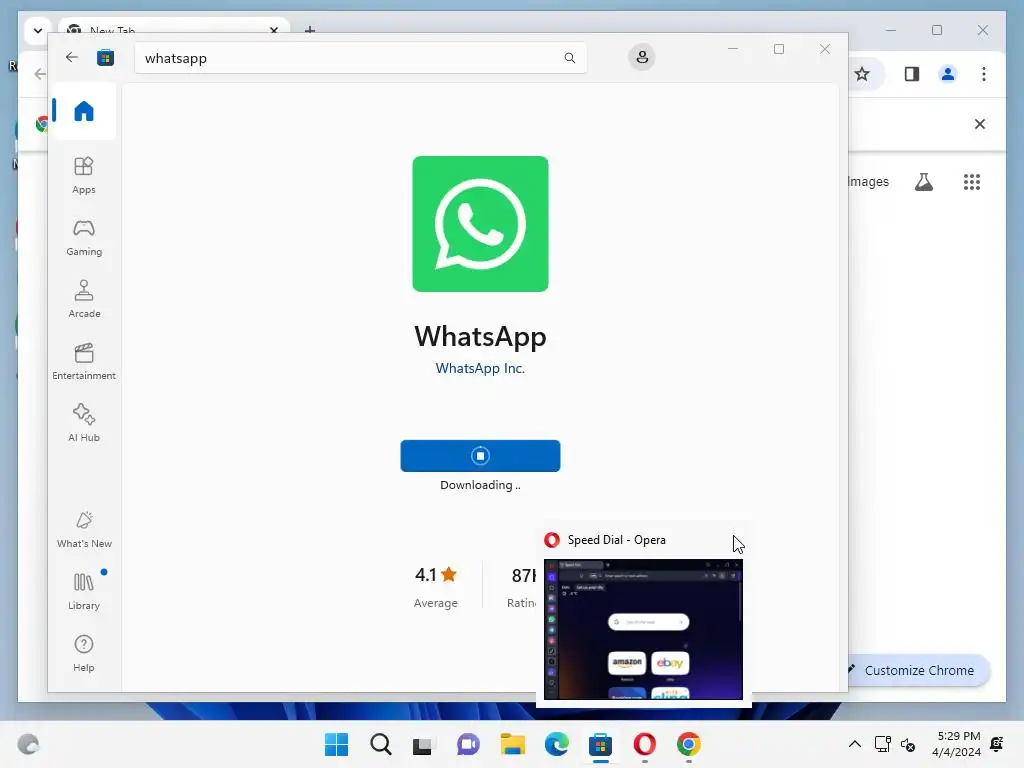
Task: Open network status tray icon
Action: pyautogui.click(x=883, y=744)
